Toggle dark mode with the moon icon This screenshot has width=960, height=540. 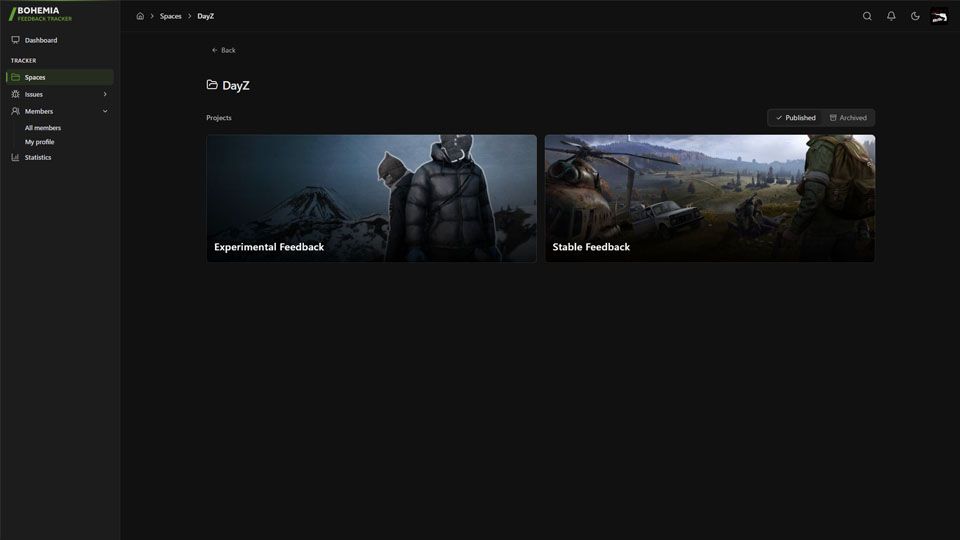pyautogui.click(x=915, y=16)
